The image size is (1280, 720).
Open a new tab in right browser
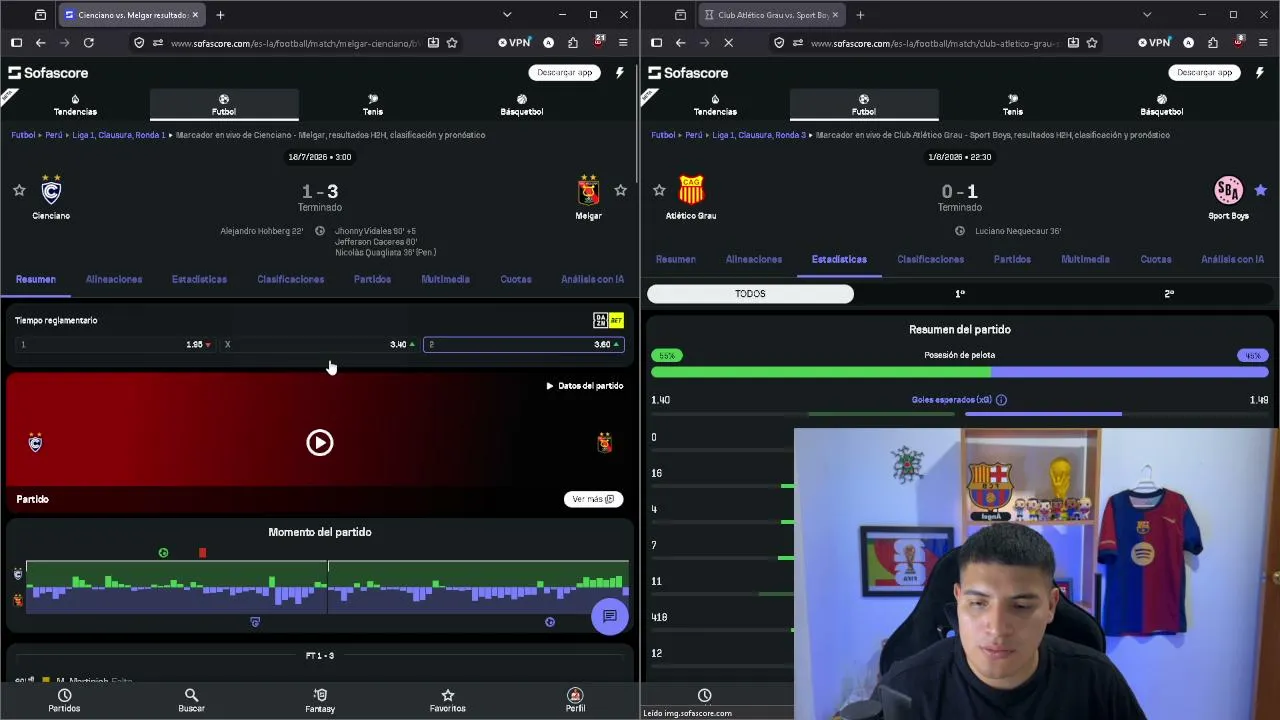point(860,15)
